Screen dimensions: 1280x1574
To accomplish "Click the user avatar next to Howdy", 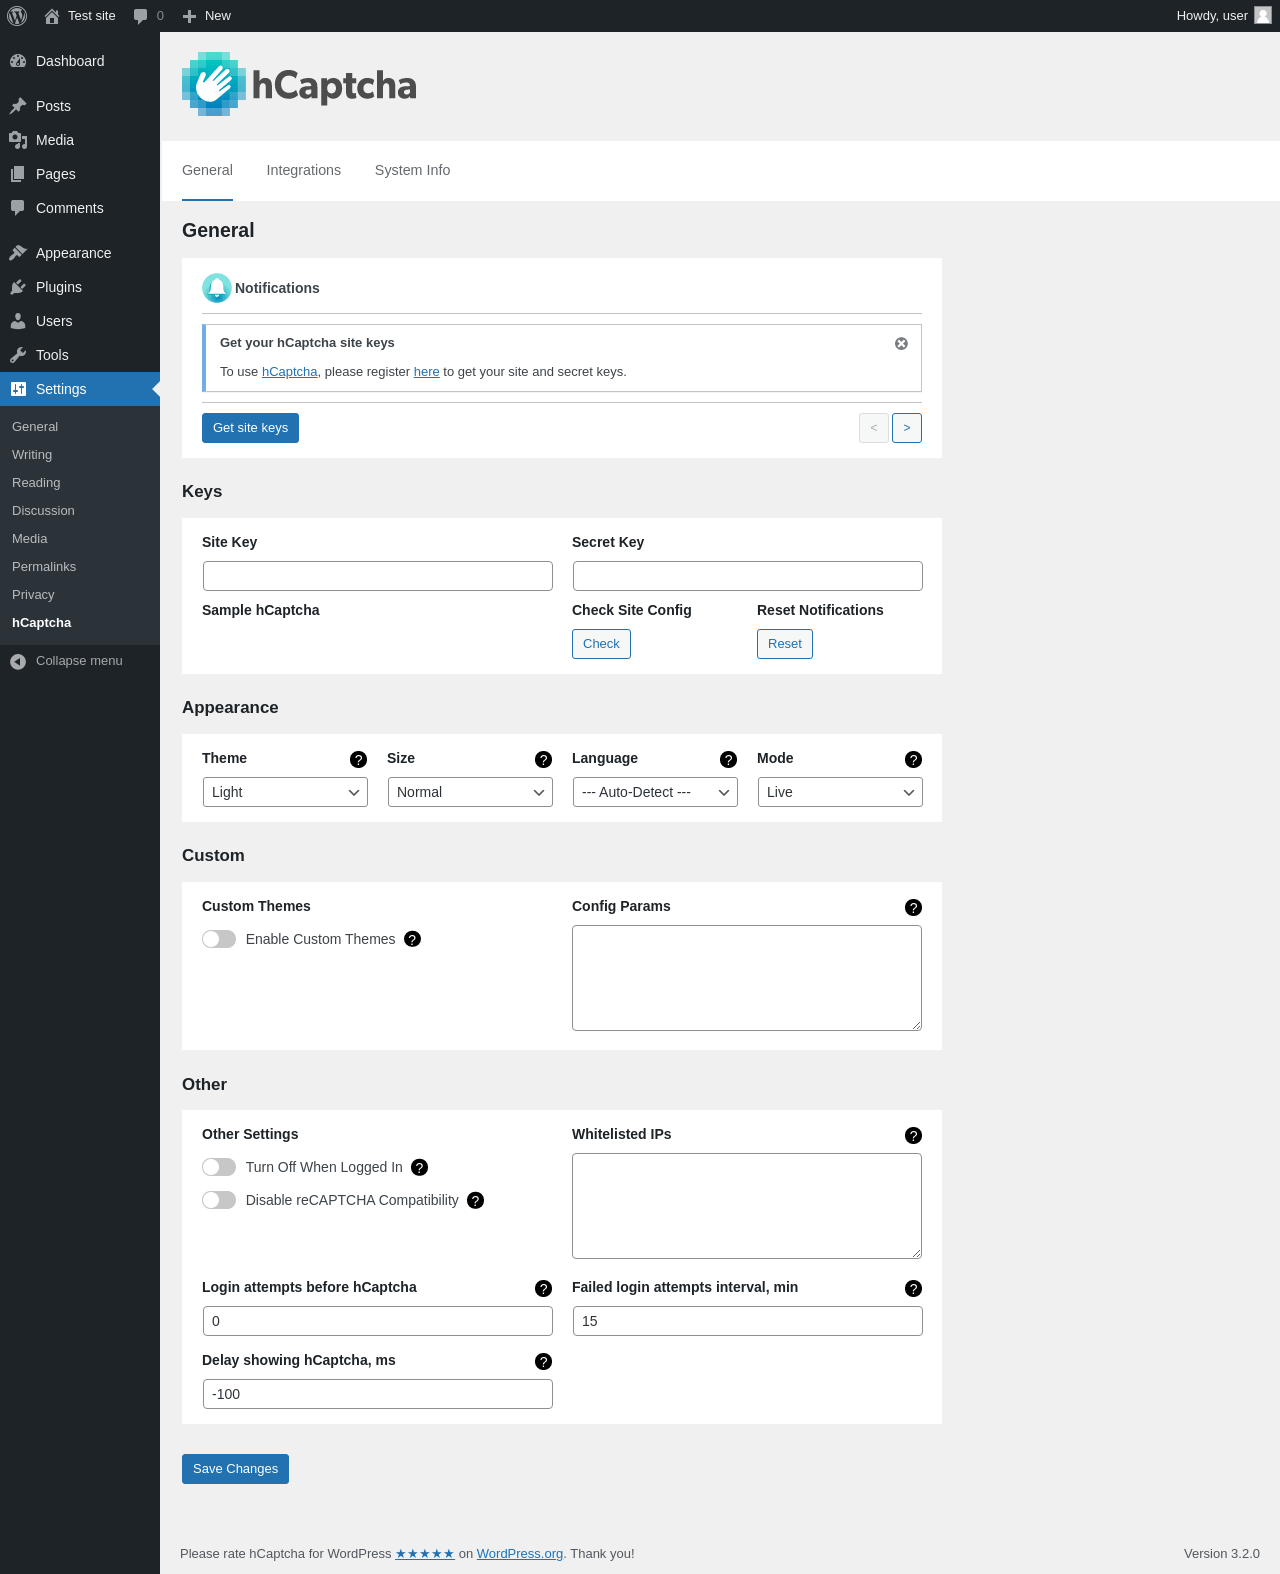I will pos(1263,15).
